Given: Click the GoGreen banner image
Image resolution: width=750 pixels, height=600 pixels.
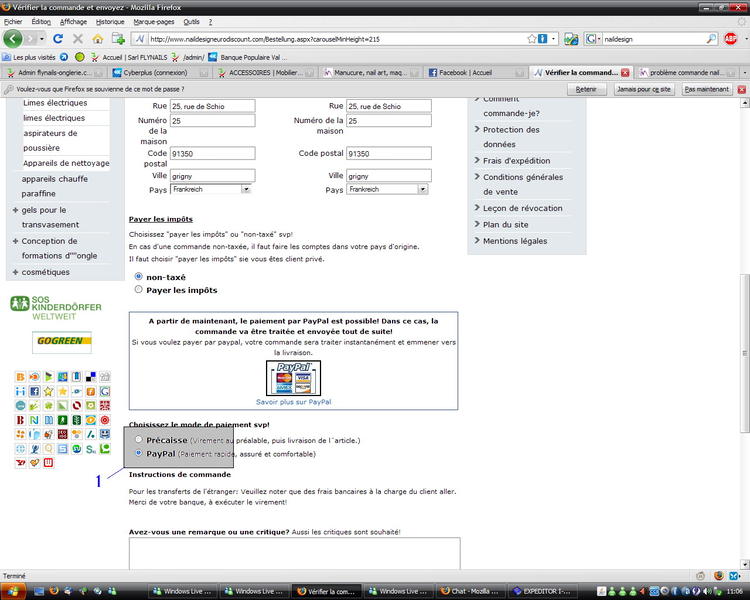Looking at the screenshot, I should tap(62, 342).
